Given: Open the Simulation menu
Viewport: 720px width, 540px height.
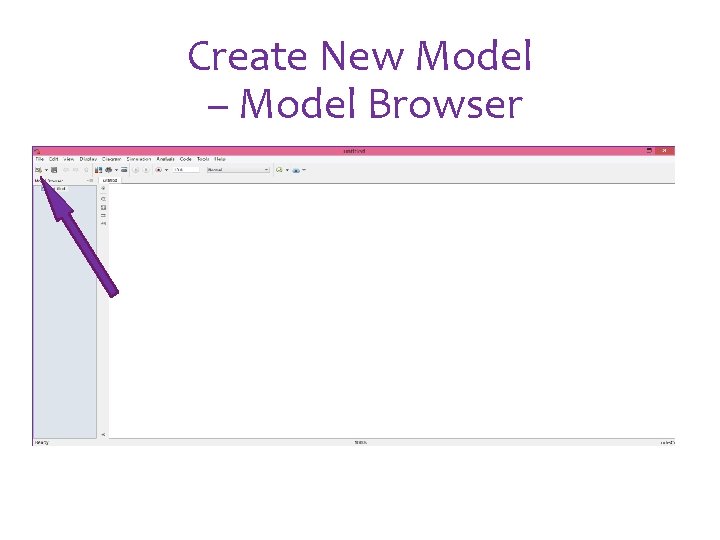Looking at the screenshot, I should pos(139,159).
